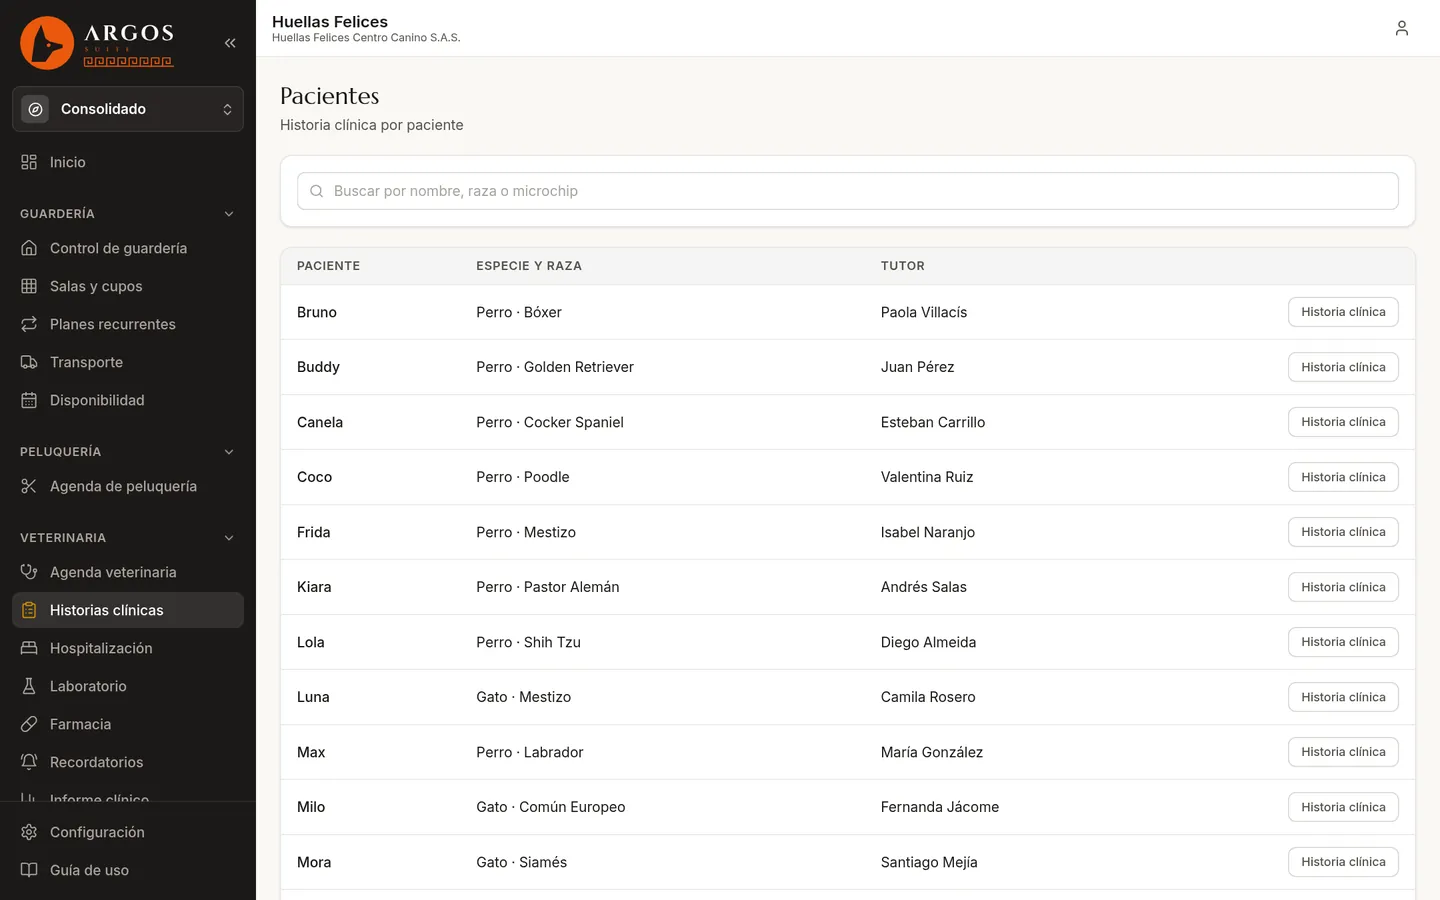
Task: Click the Hospitalización bed icon
Action: [x=29, y=648]
